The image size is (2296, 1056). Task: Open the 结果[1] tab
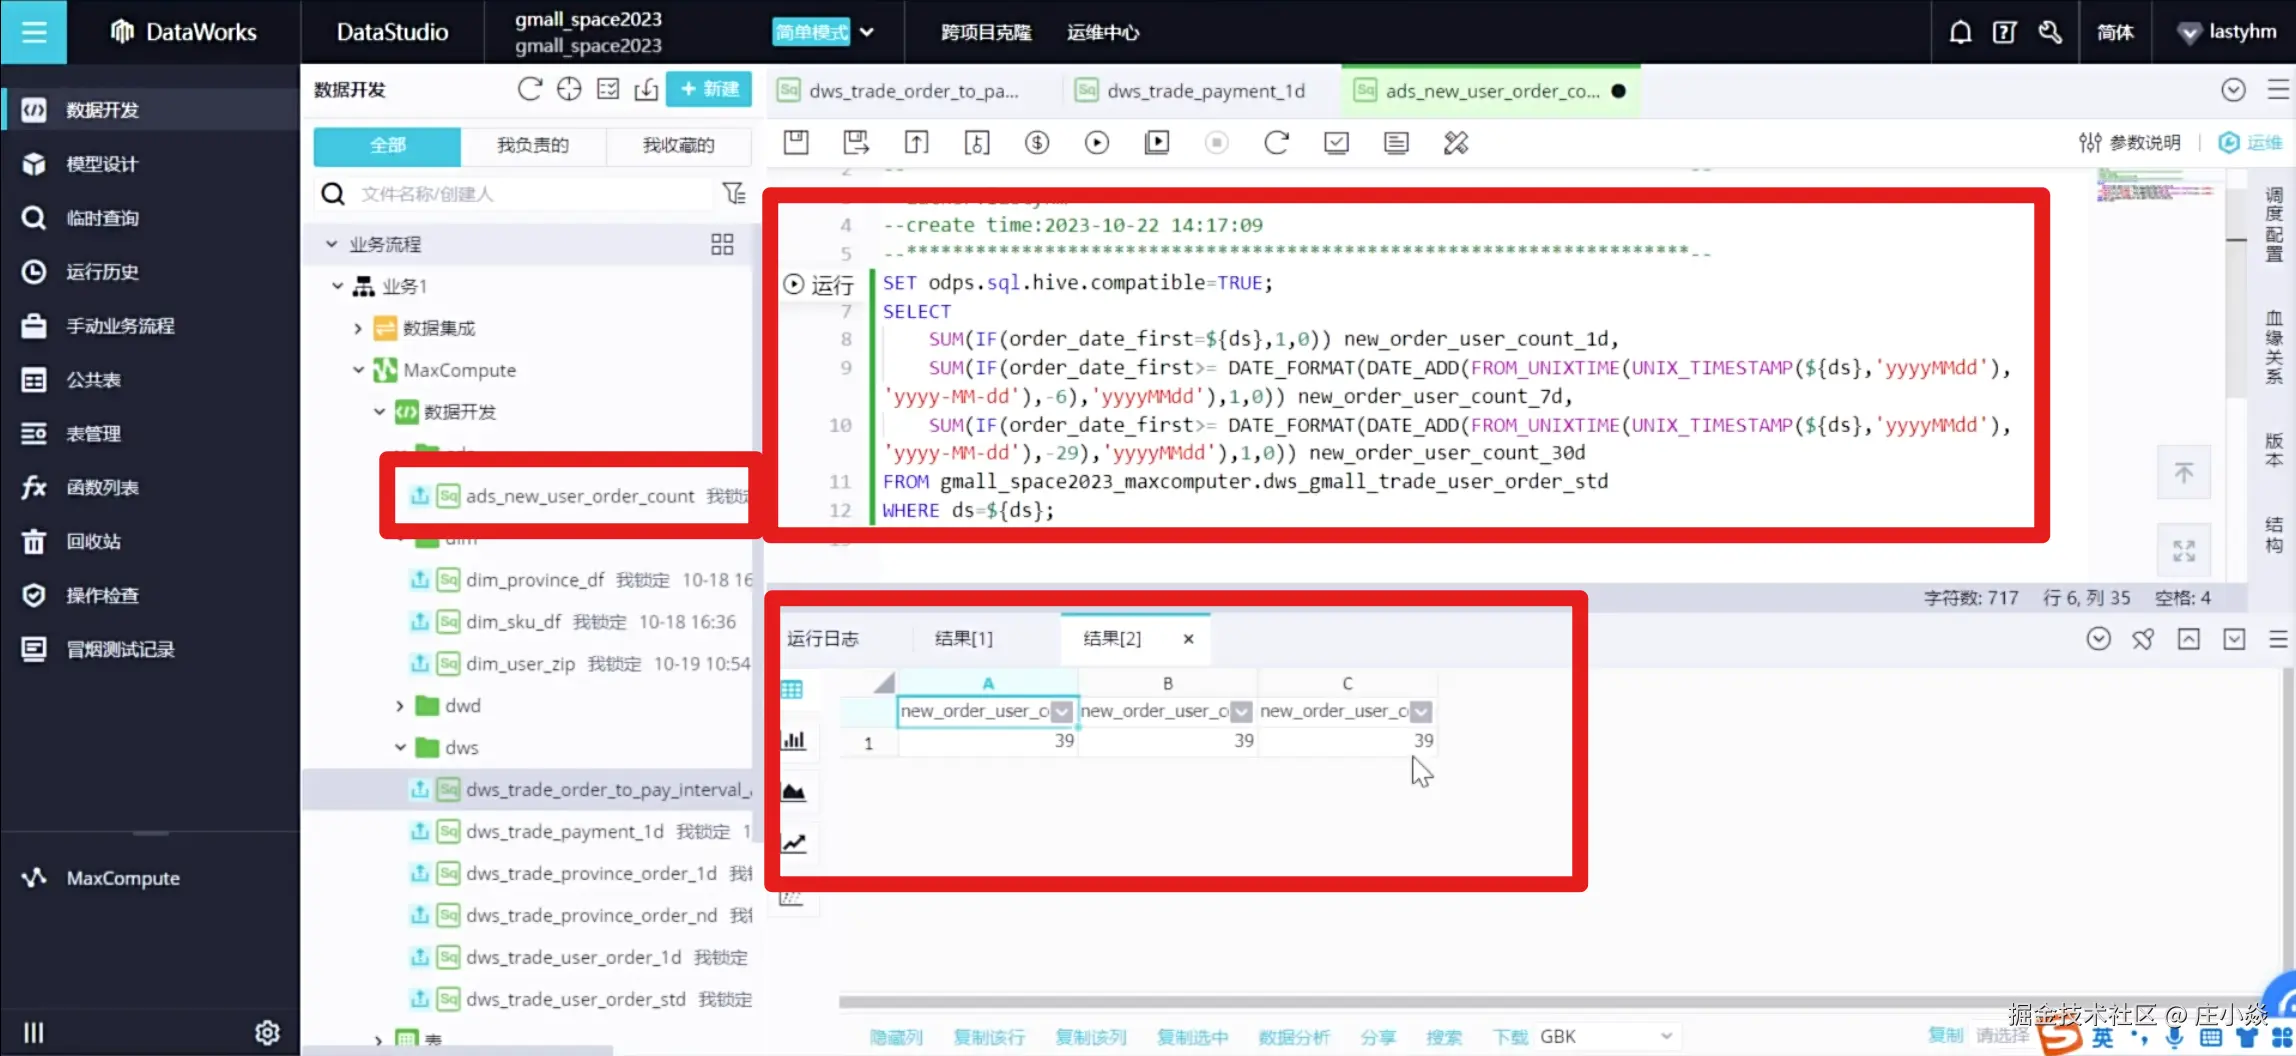[964, 638]
